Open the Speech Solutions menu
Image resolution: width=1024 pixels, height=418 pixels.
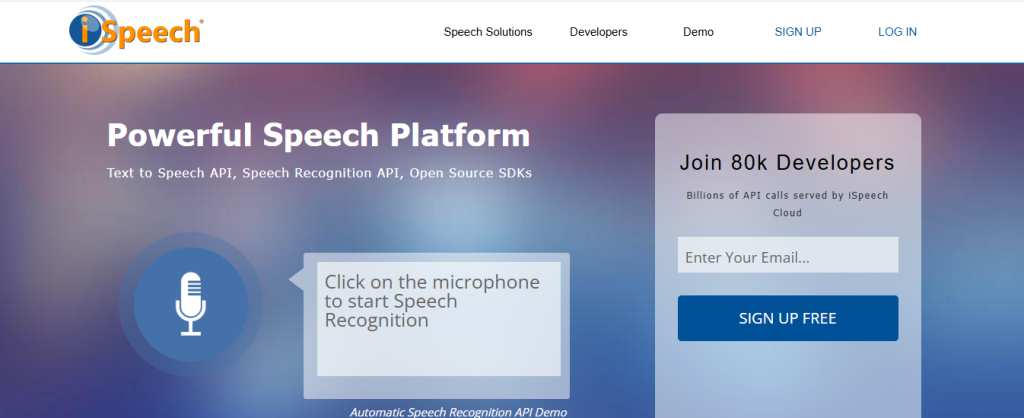pyautogui.click(x=488, y=32)
